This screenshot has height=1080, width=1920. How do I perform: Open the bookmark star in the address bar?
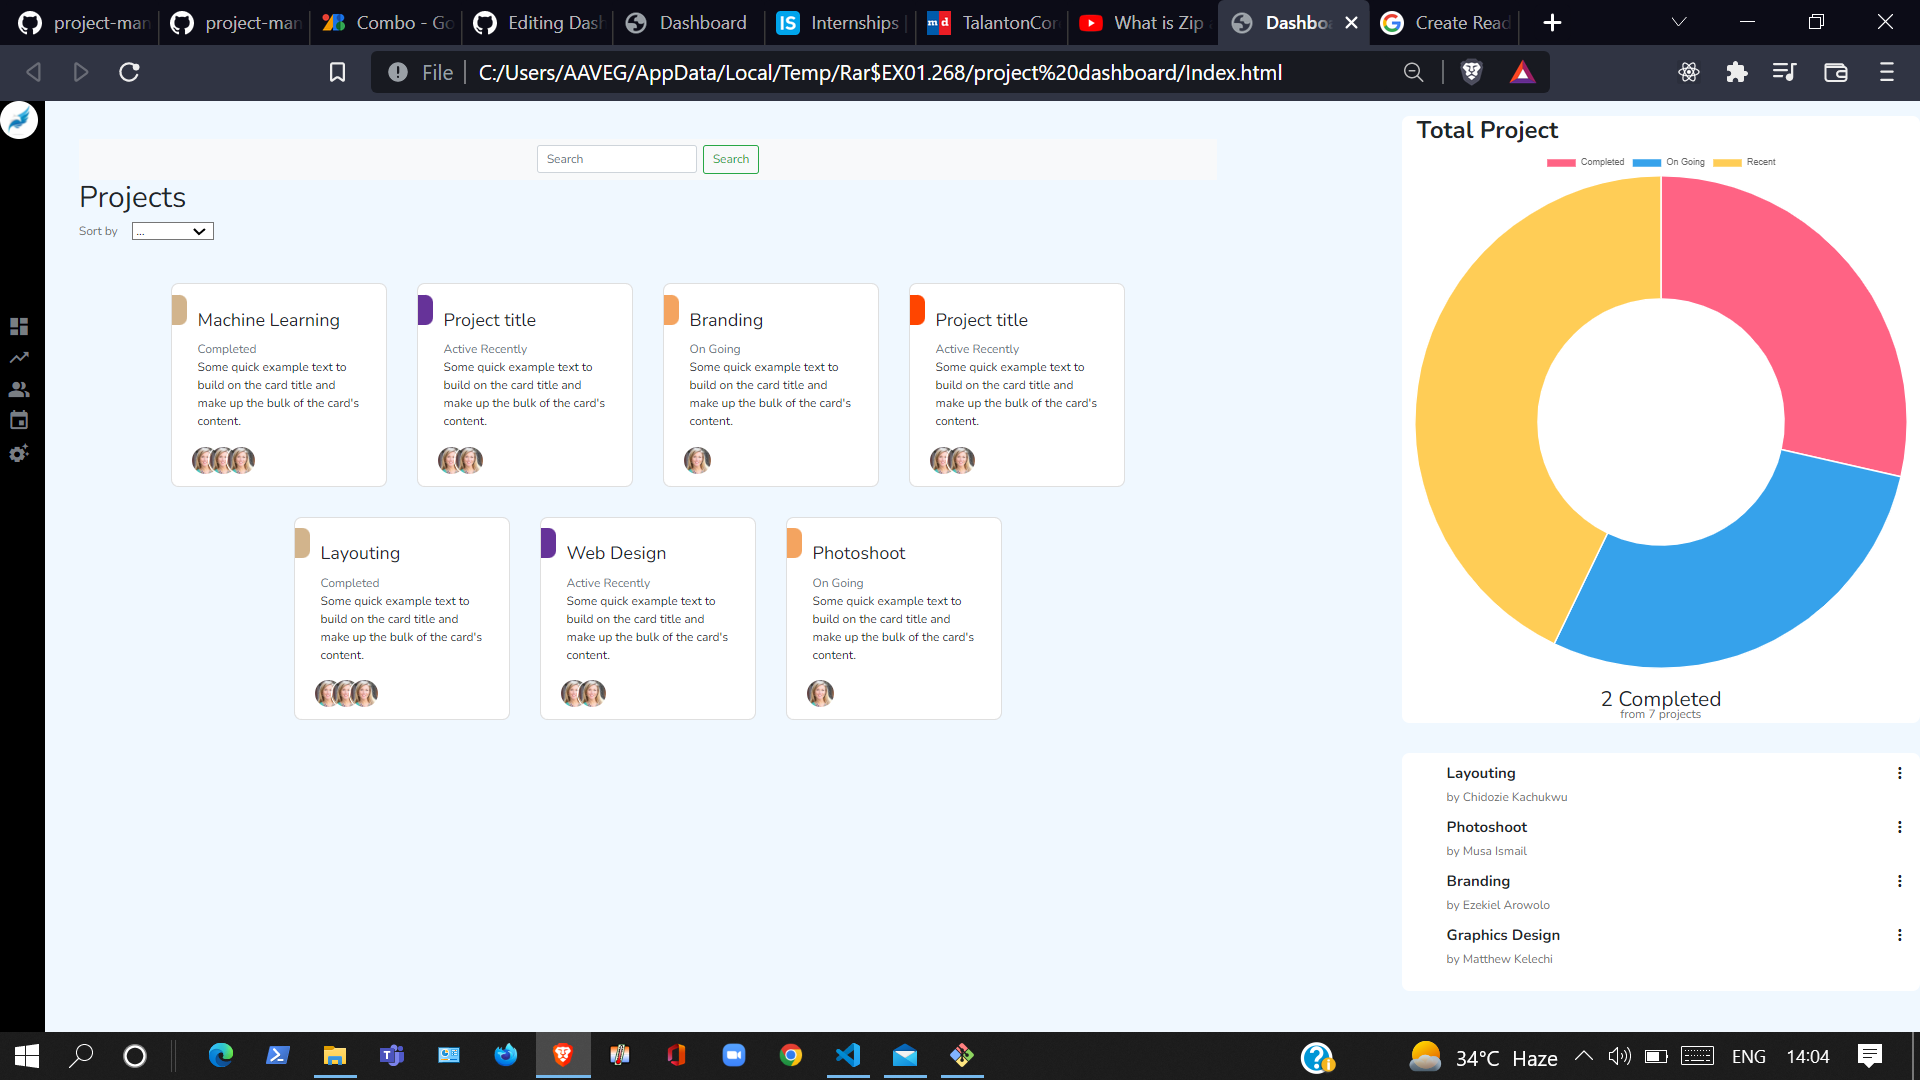[336, 71]
